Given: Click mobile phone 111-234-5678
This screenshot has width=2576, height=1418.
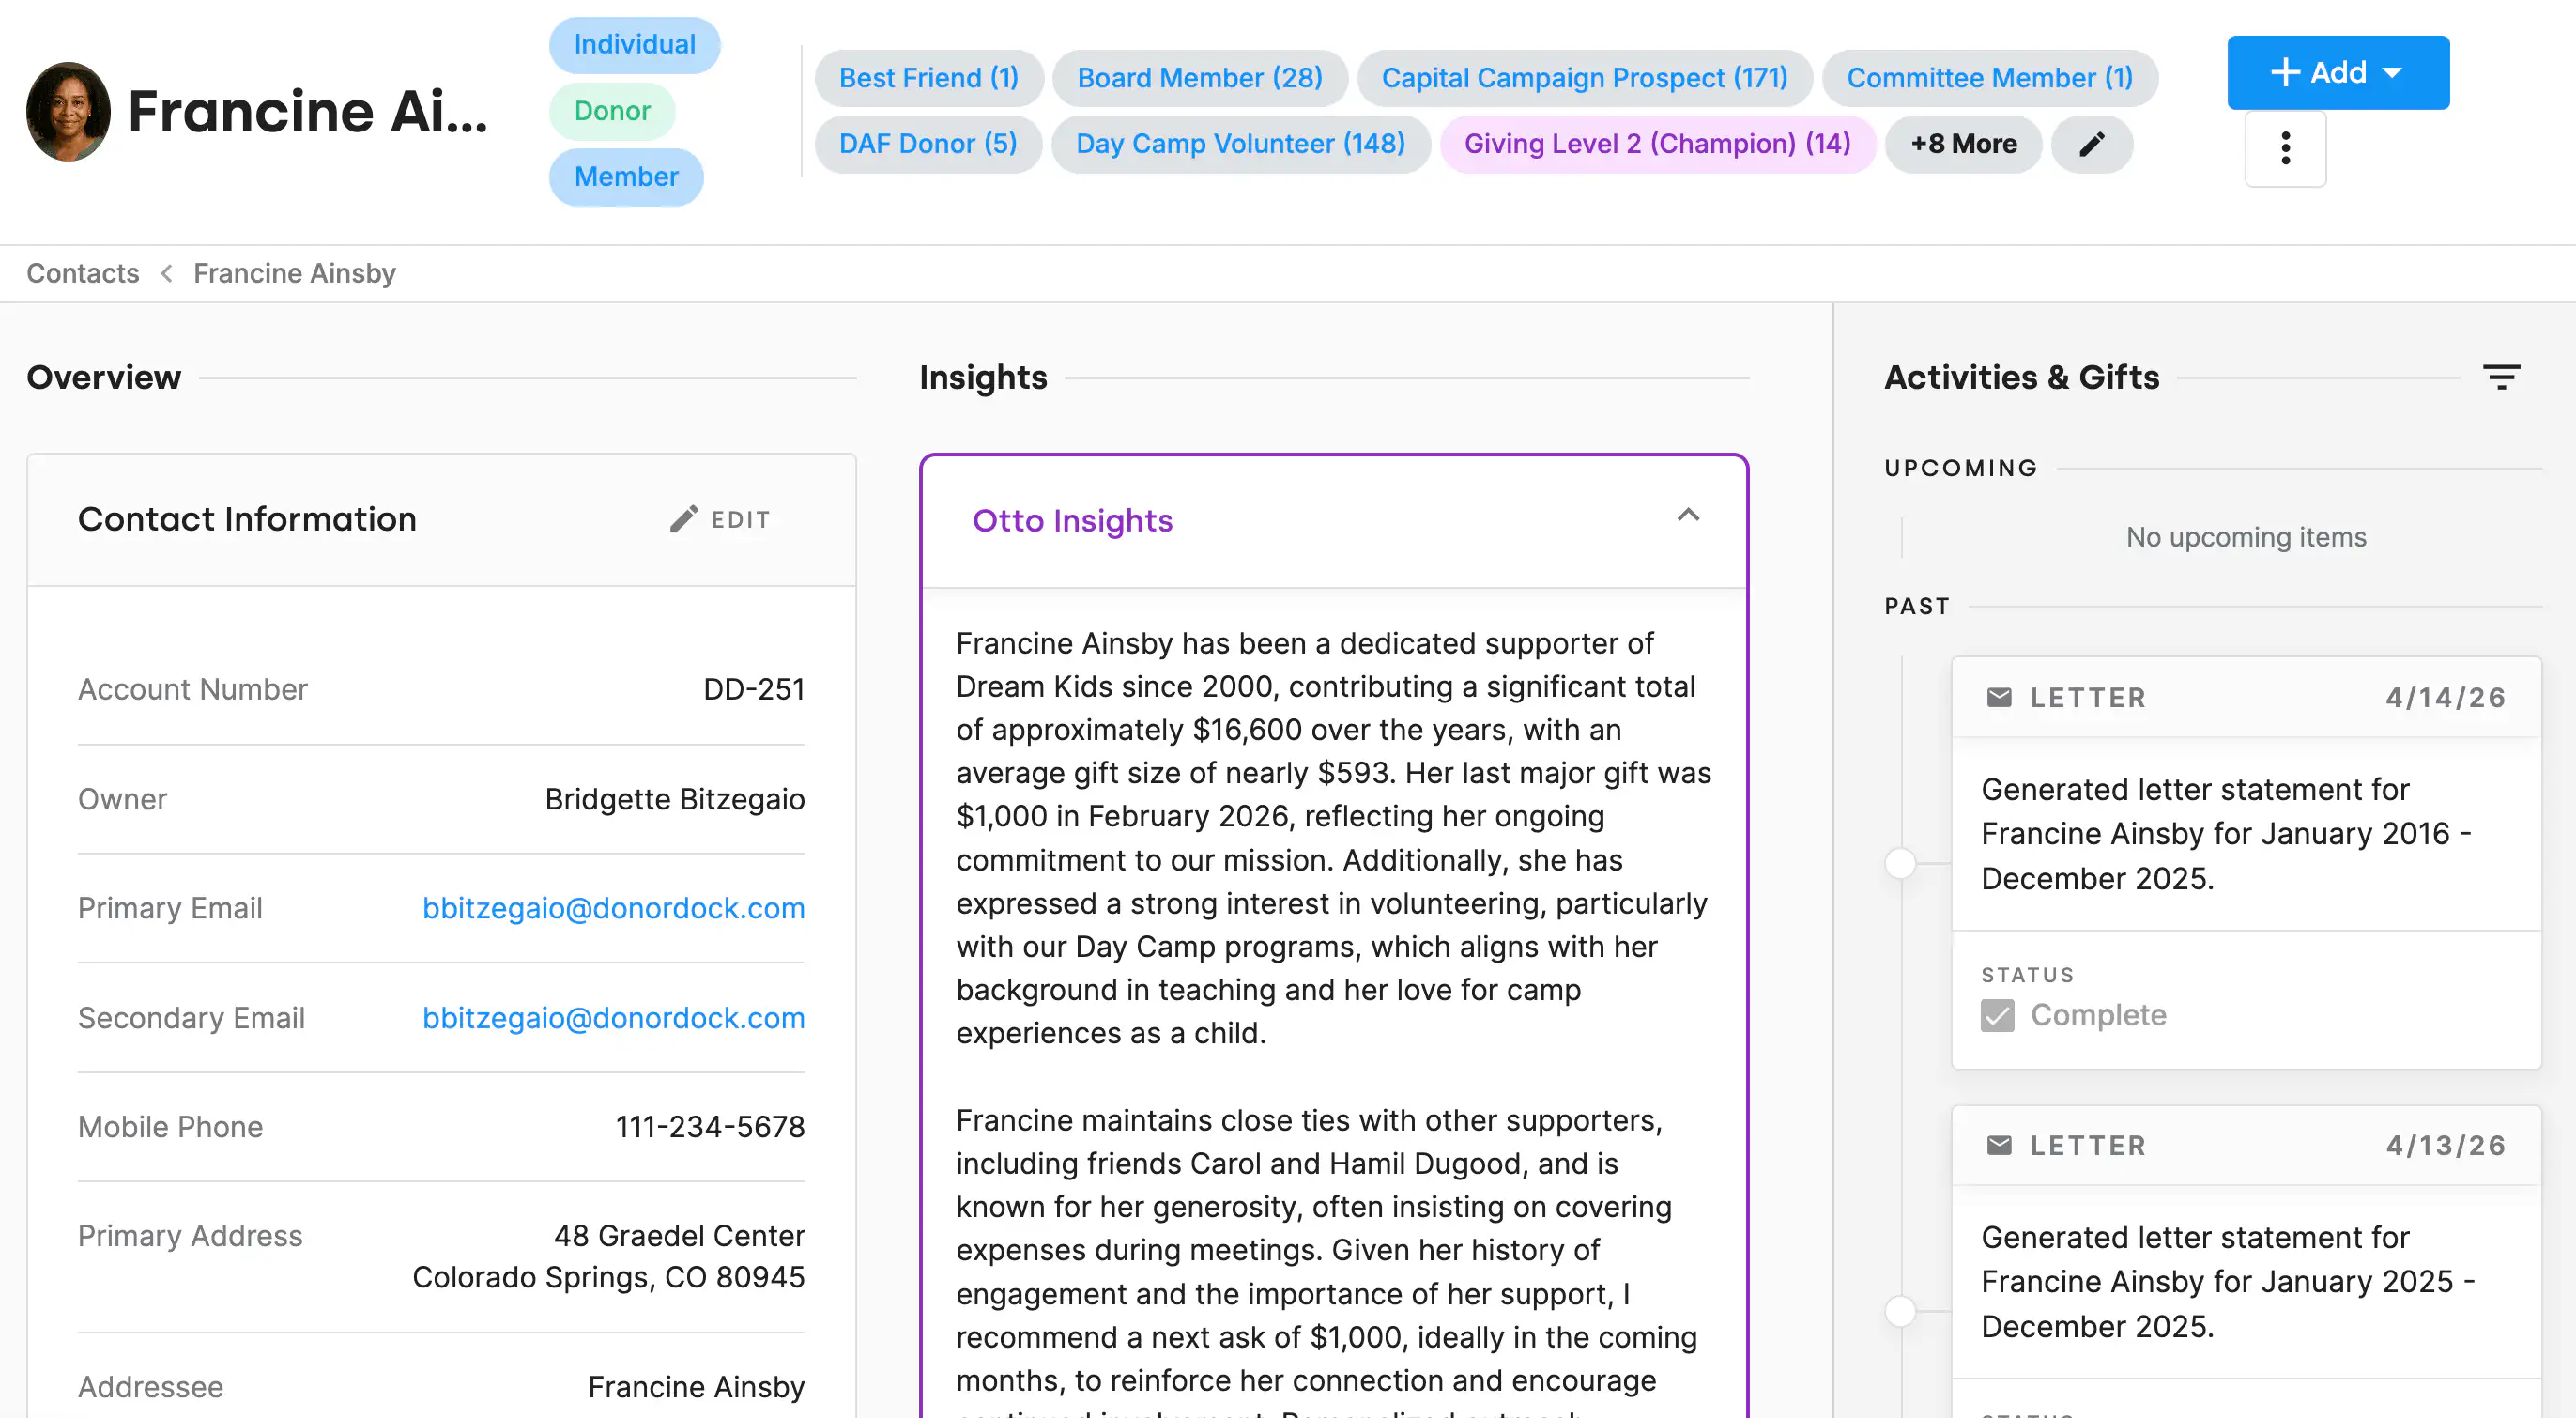Looking at the screenshot, I should pos(710,1127).
